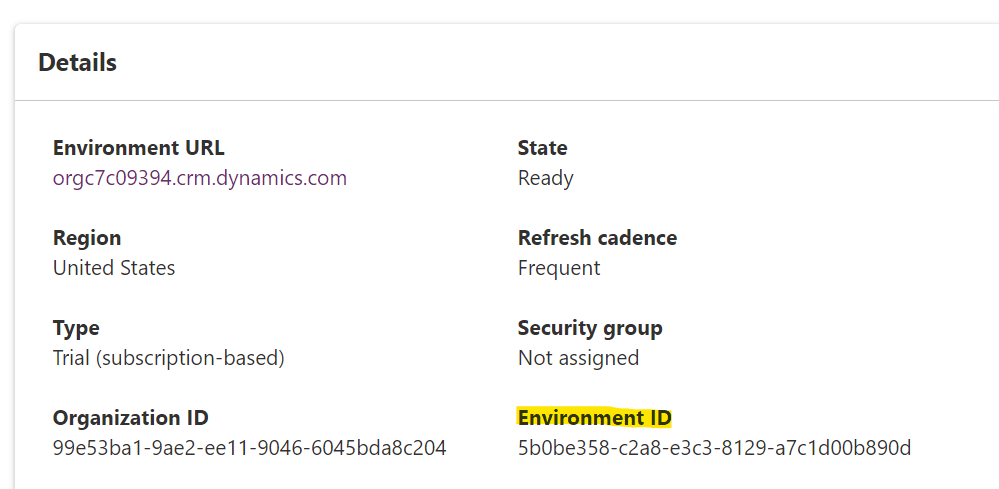Select the Trial (subscription-based) value
Screen dimensions: 999x489
click(168, 358)
